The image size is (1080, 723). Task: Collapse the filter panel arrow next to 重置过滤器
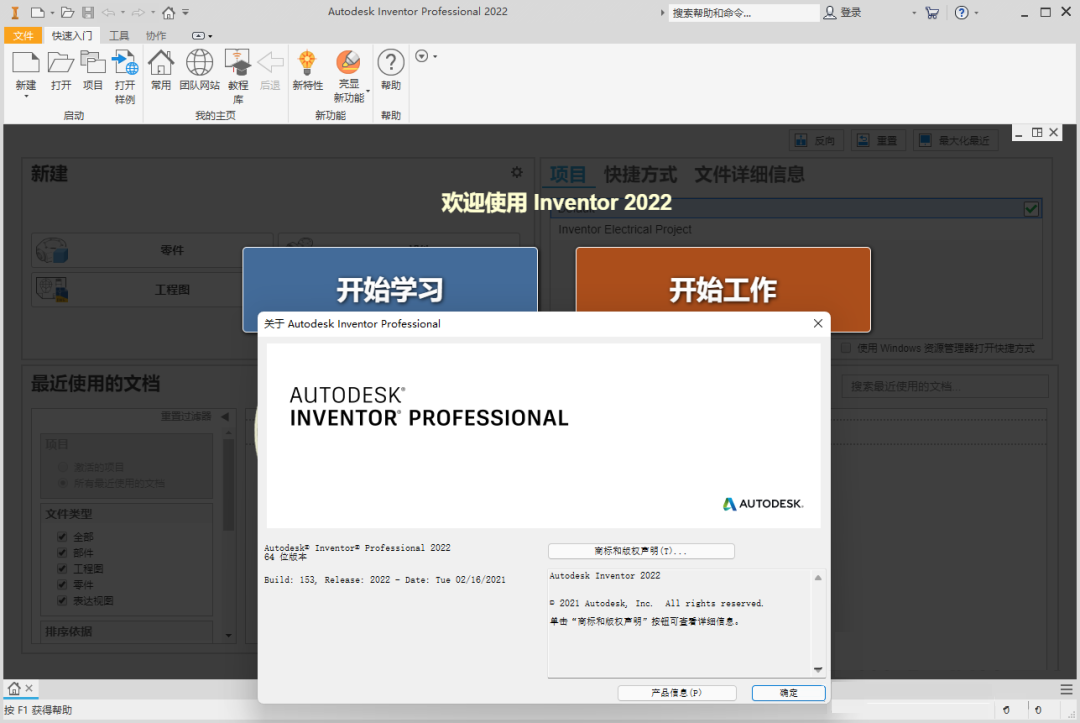coord(225,417)
